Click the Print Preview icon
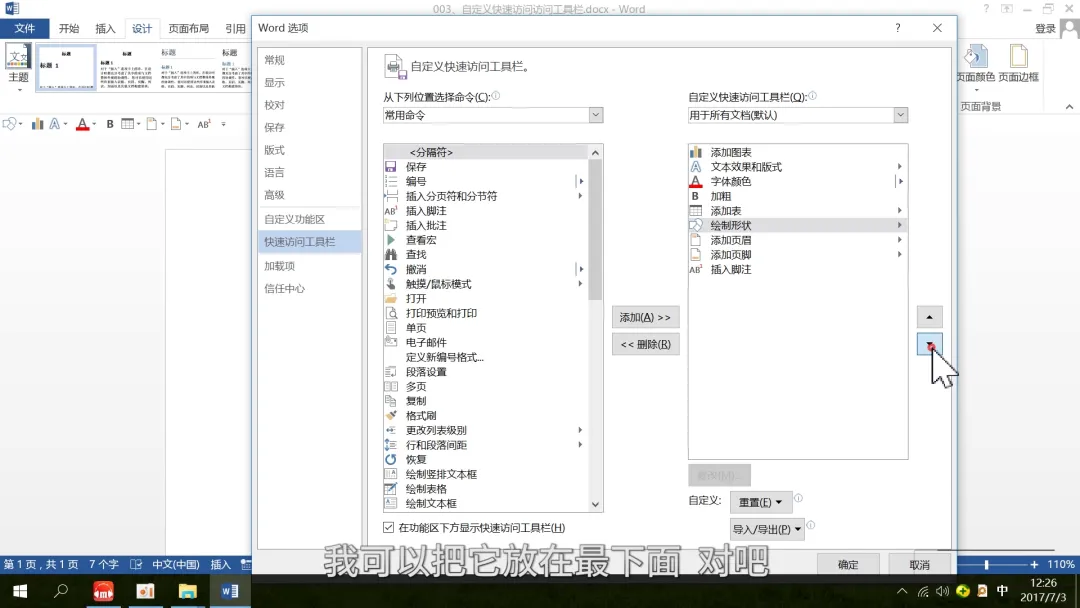Screen dimensions: 1080x608 [391, 313]
